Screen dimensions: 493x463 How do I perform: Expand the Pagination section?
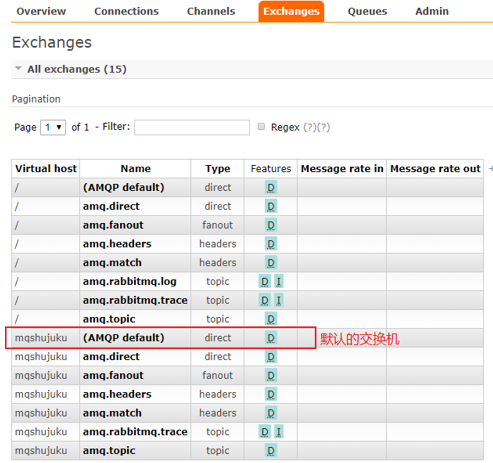click(36, 99)
